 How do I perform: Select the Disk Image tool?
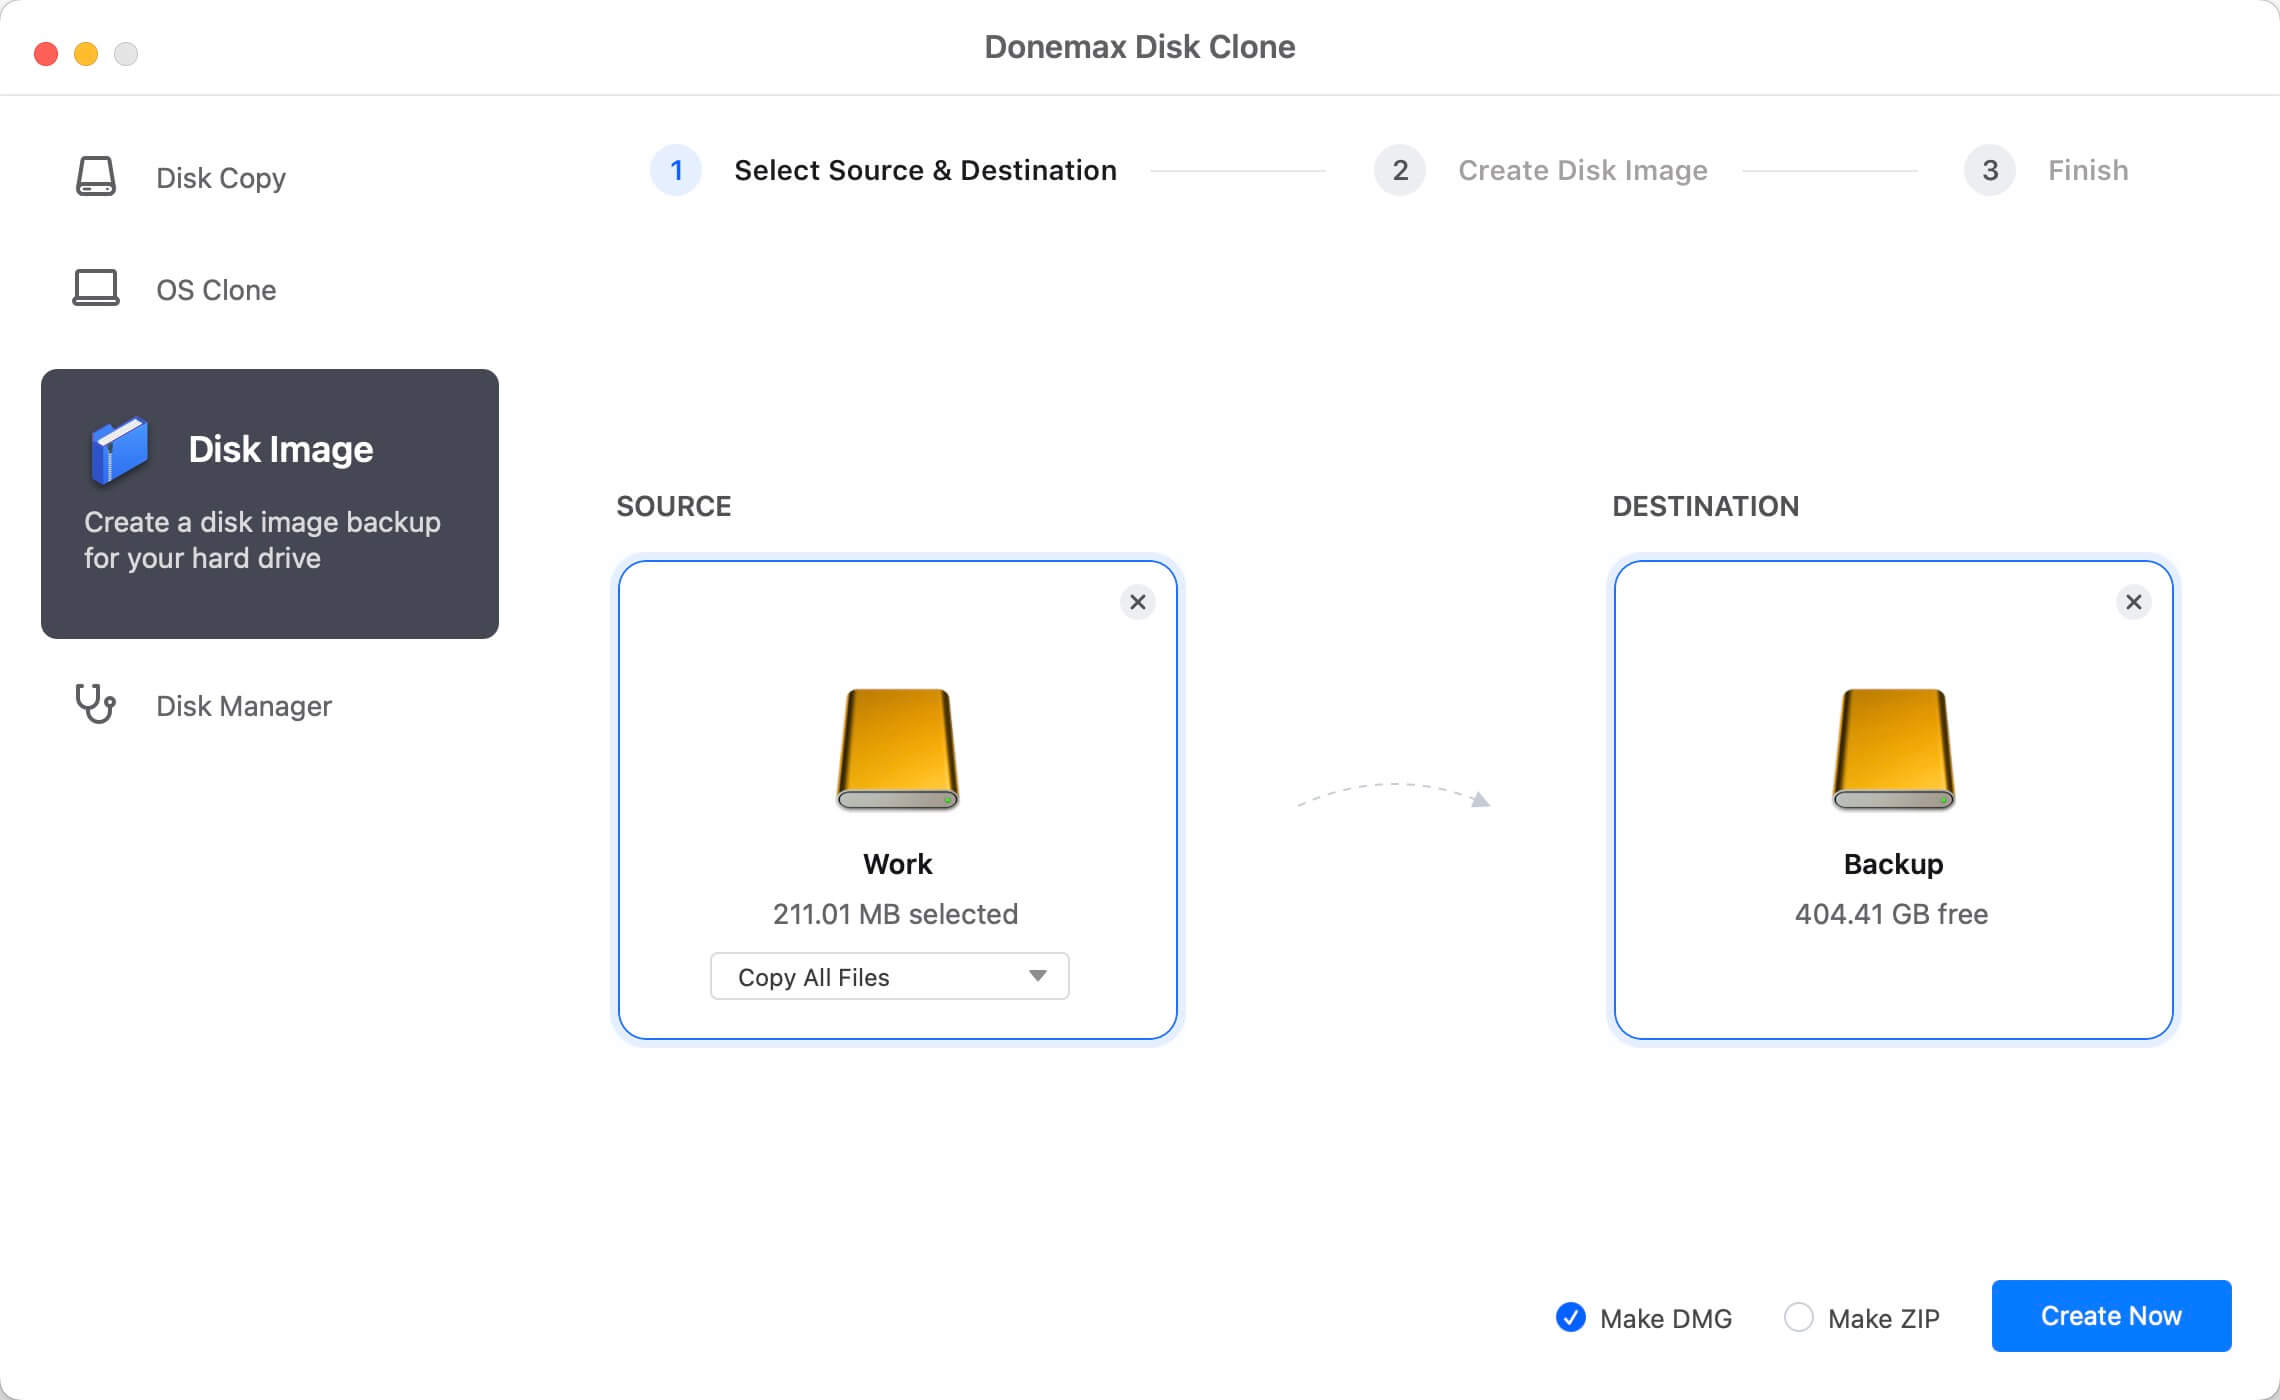click(272, 503)
